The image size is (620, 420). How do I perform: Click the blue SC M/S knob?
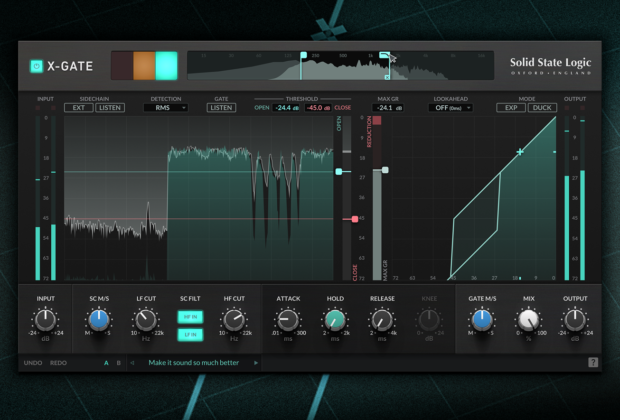pyautogui.click(x=98, y=320)
